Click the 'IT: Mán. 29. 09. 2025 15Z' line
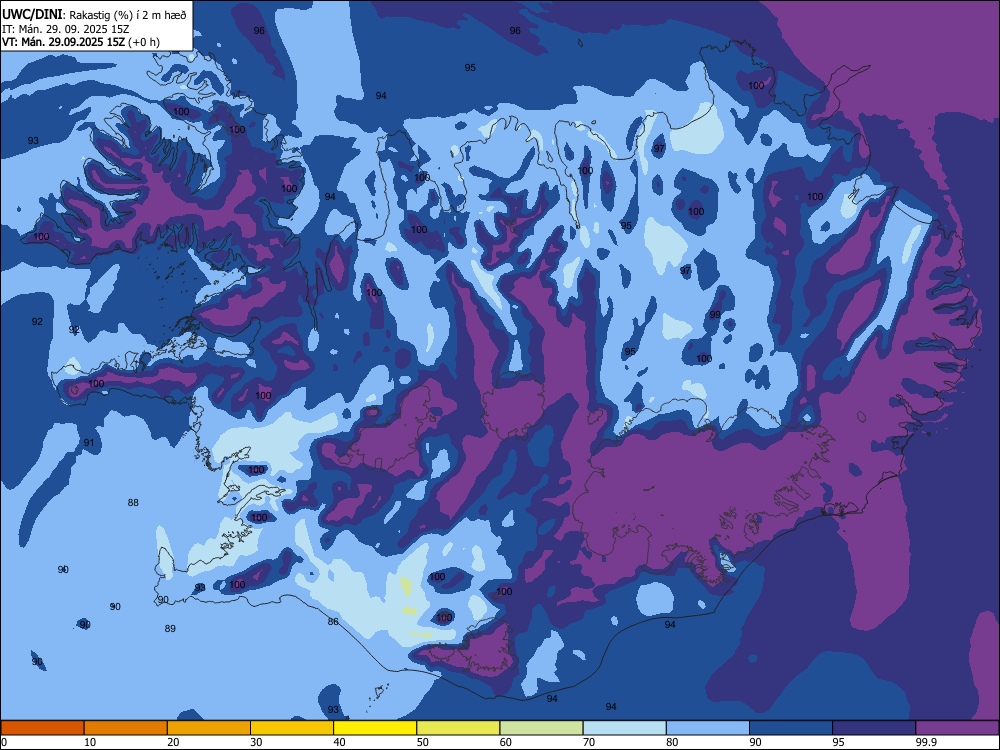The width and height of the screenshot is (1000, 750). click(66, 29)
